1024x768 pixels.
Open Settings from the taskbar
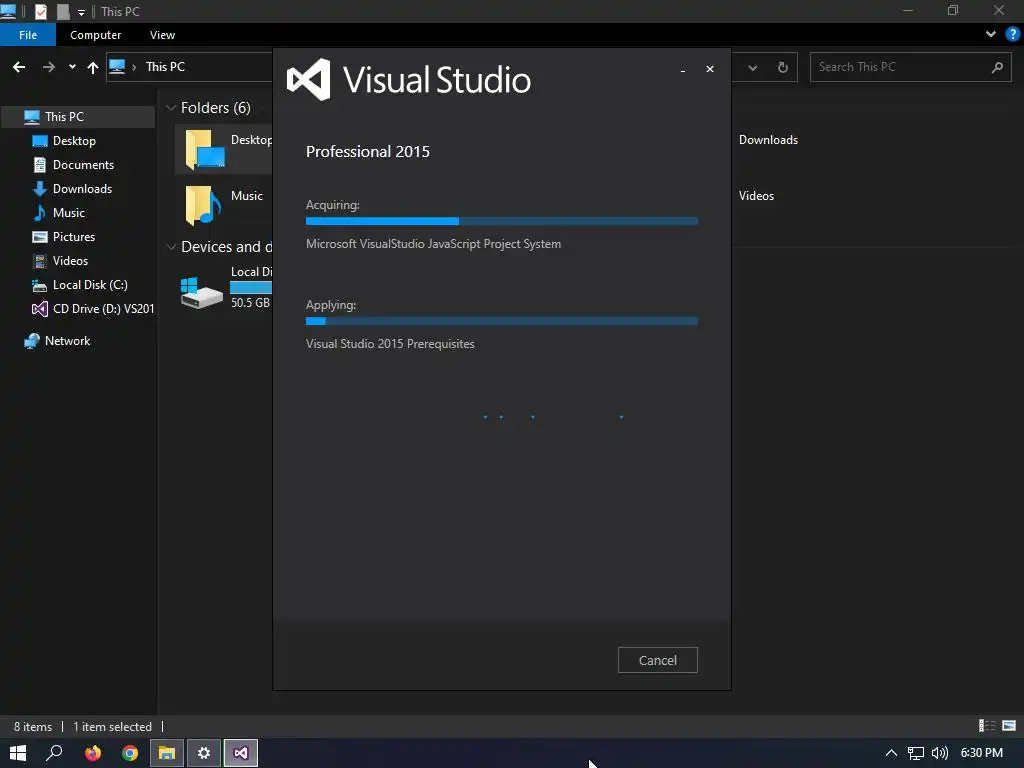point(204,753)
